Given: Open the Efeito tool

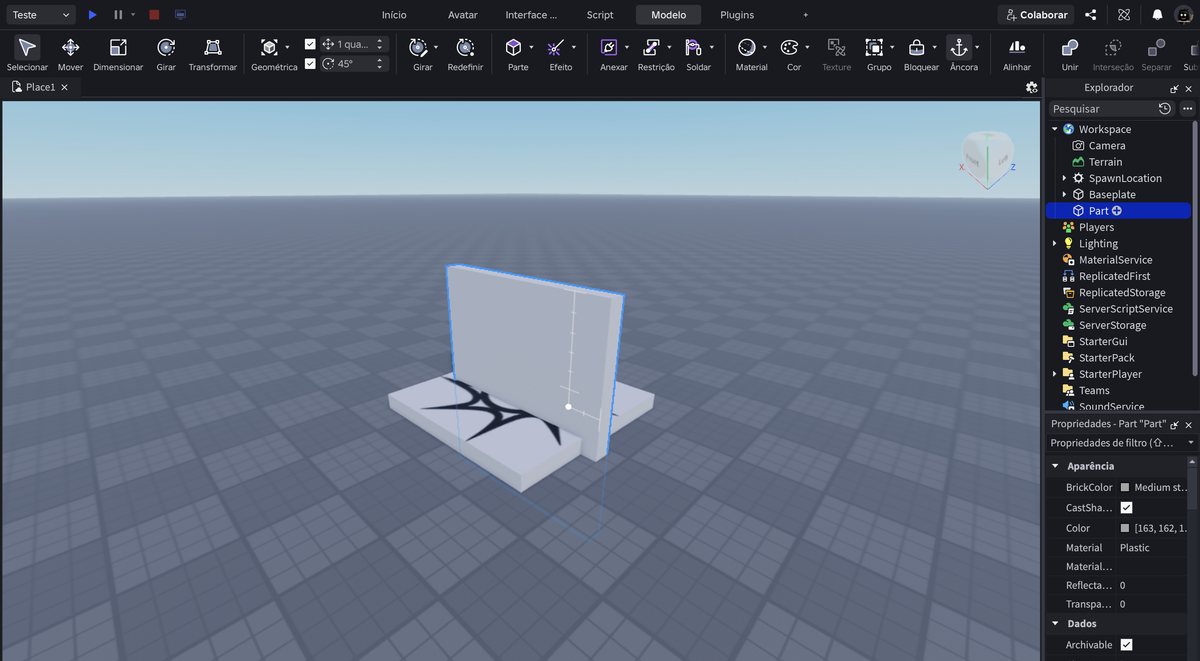Looking at the screenshot, I should click(556, 47).
